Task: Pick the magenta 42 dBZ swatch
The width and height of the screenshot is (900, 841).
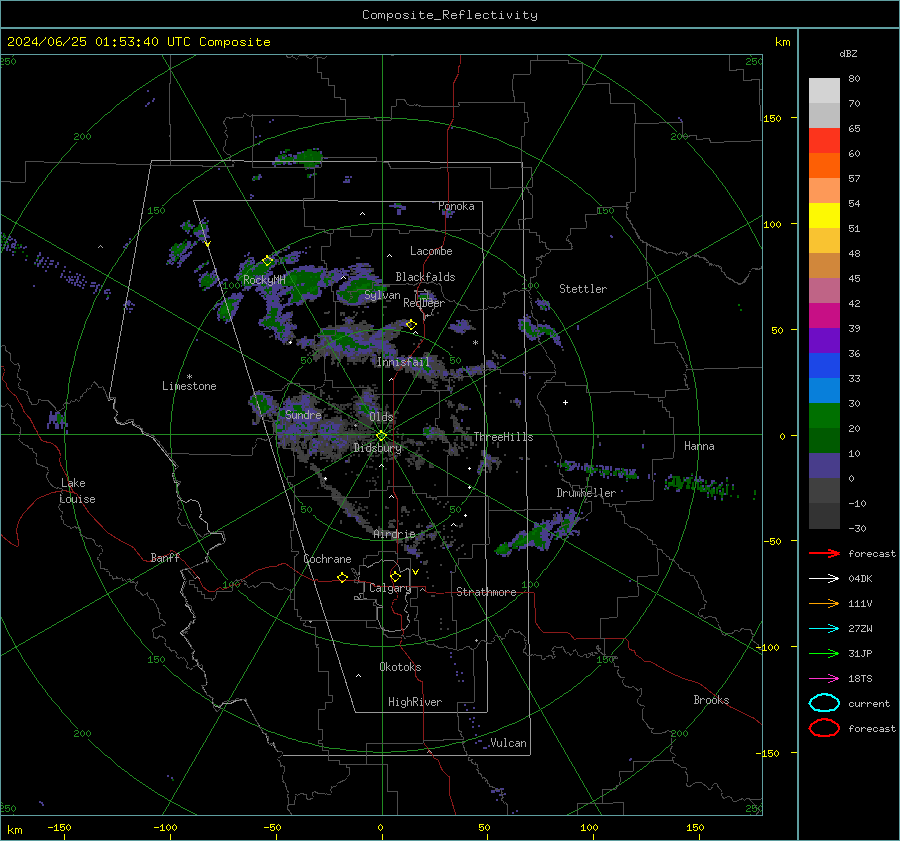Action: click(x=824, y=315)
